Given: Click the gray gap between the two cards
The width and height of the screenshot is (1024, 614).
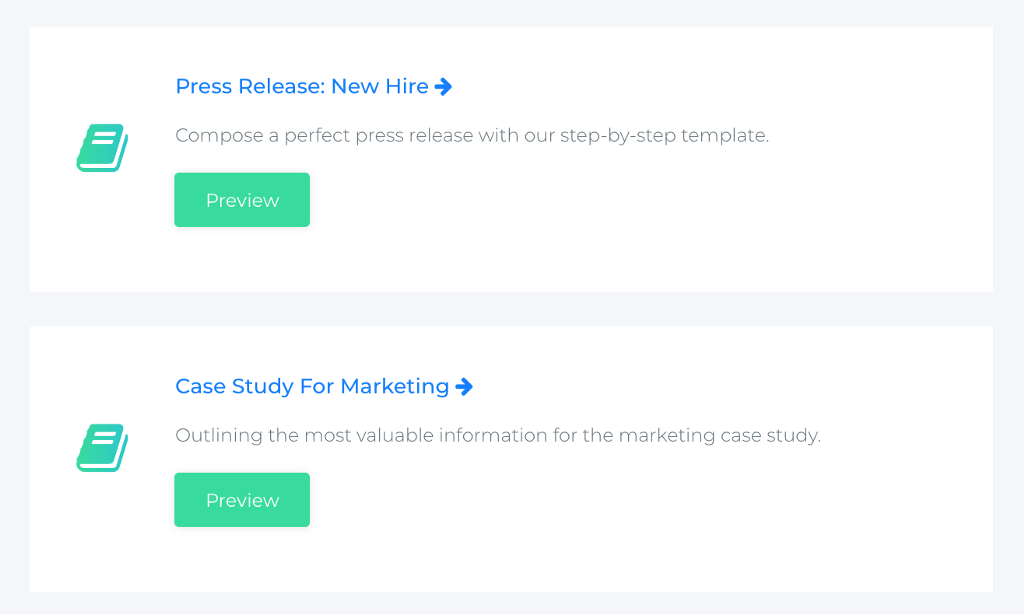Looking at the screenshot, I should coord(512,309).
